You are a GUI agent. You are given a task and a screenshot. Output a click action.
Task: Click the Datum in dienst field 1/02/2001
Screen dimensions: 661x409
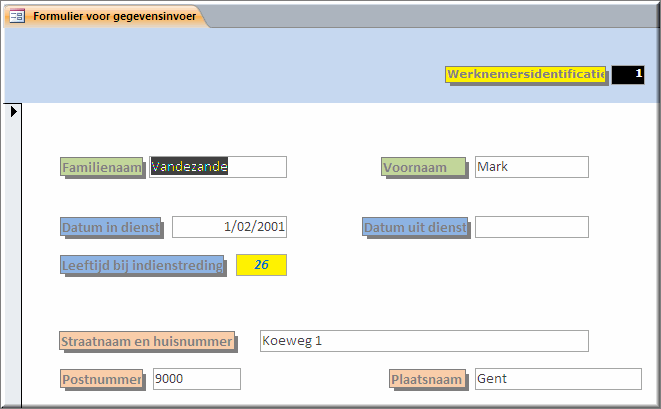click(x=229, y=227)
